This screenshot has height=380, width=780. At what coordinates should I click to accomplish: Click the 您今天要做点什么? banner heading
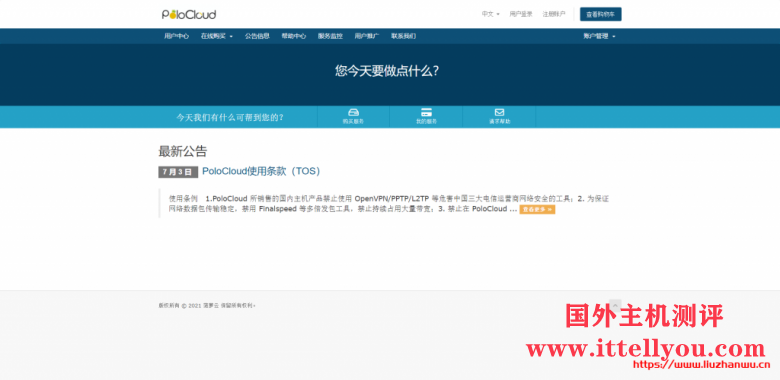[387, 71]
